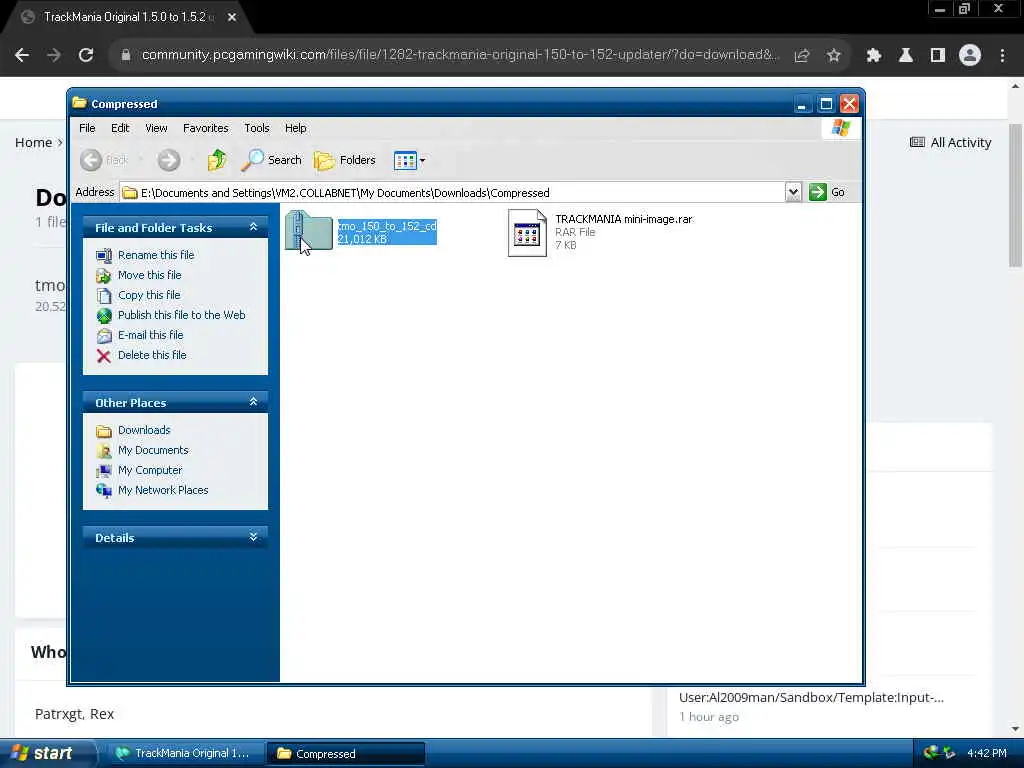Click Rename this file

(156, 255)
